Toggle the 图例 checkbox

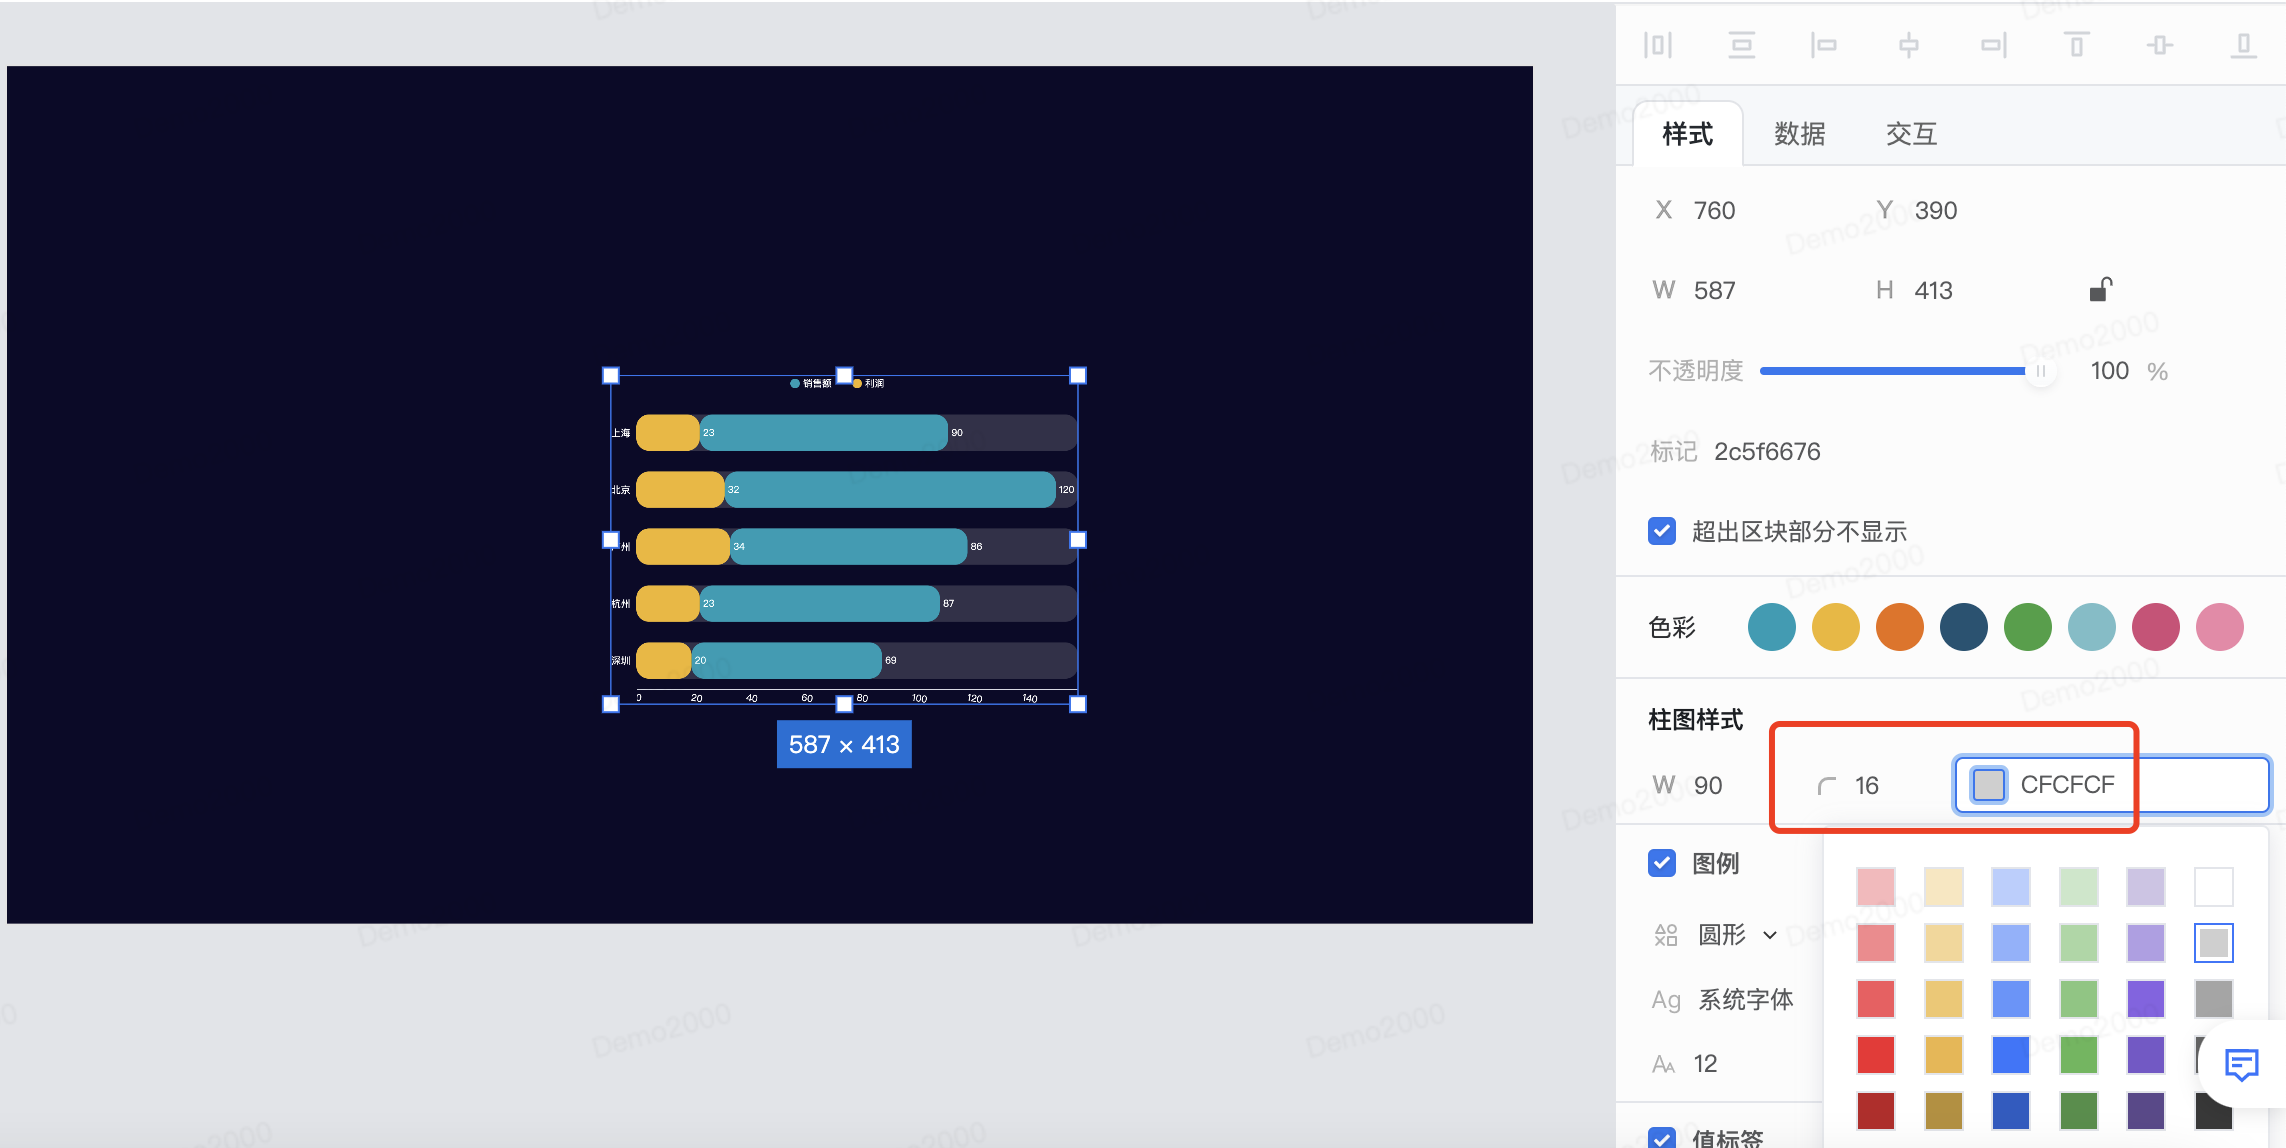(1662, 863)
